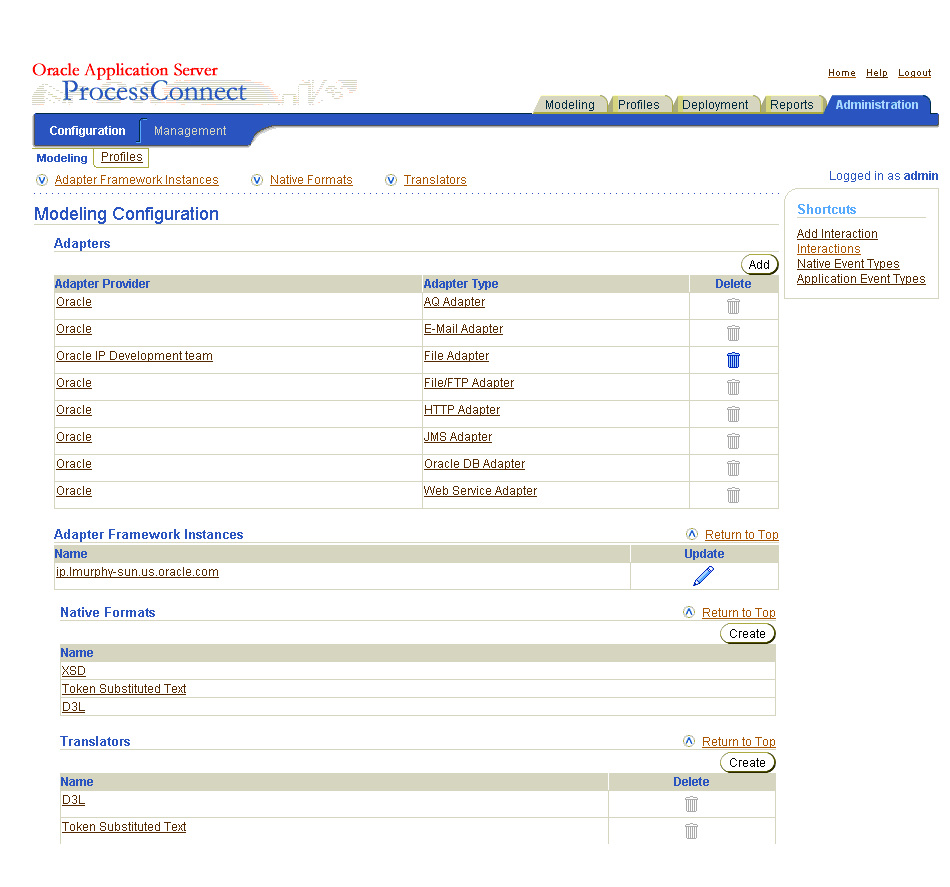Click Return to Top in Native Formats section
Image resolution: width=950 pixels, height=887 pixels.
point(739,613)
